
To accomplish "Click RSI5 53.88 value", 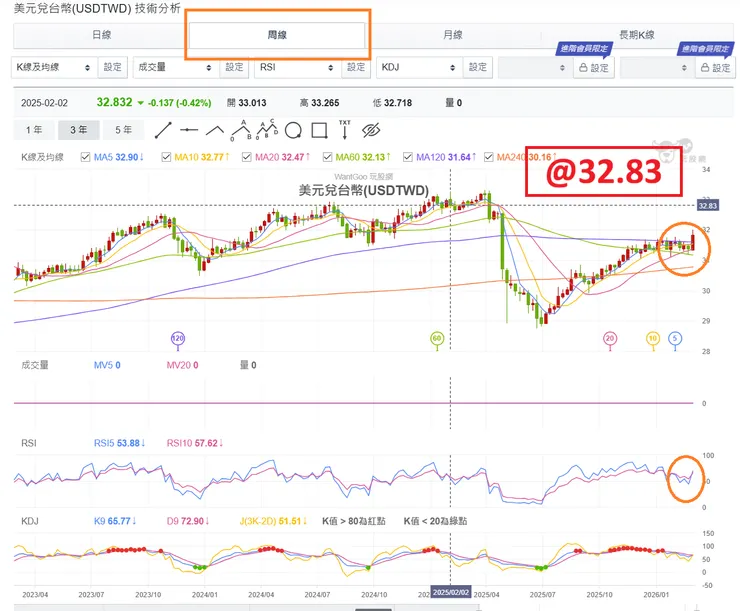I will point(119,443).
